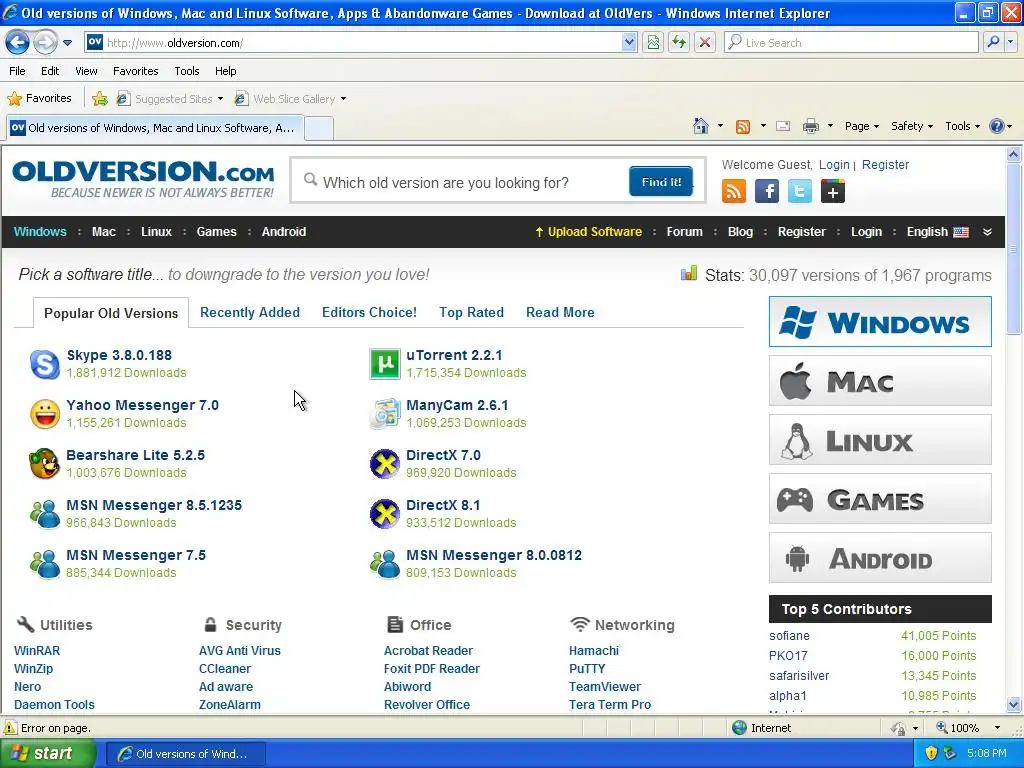This screenshot has width=1024, height=768.
Task: Select Mac in the site navigation bar
Action: [104, 232]
